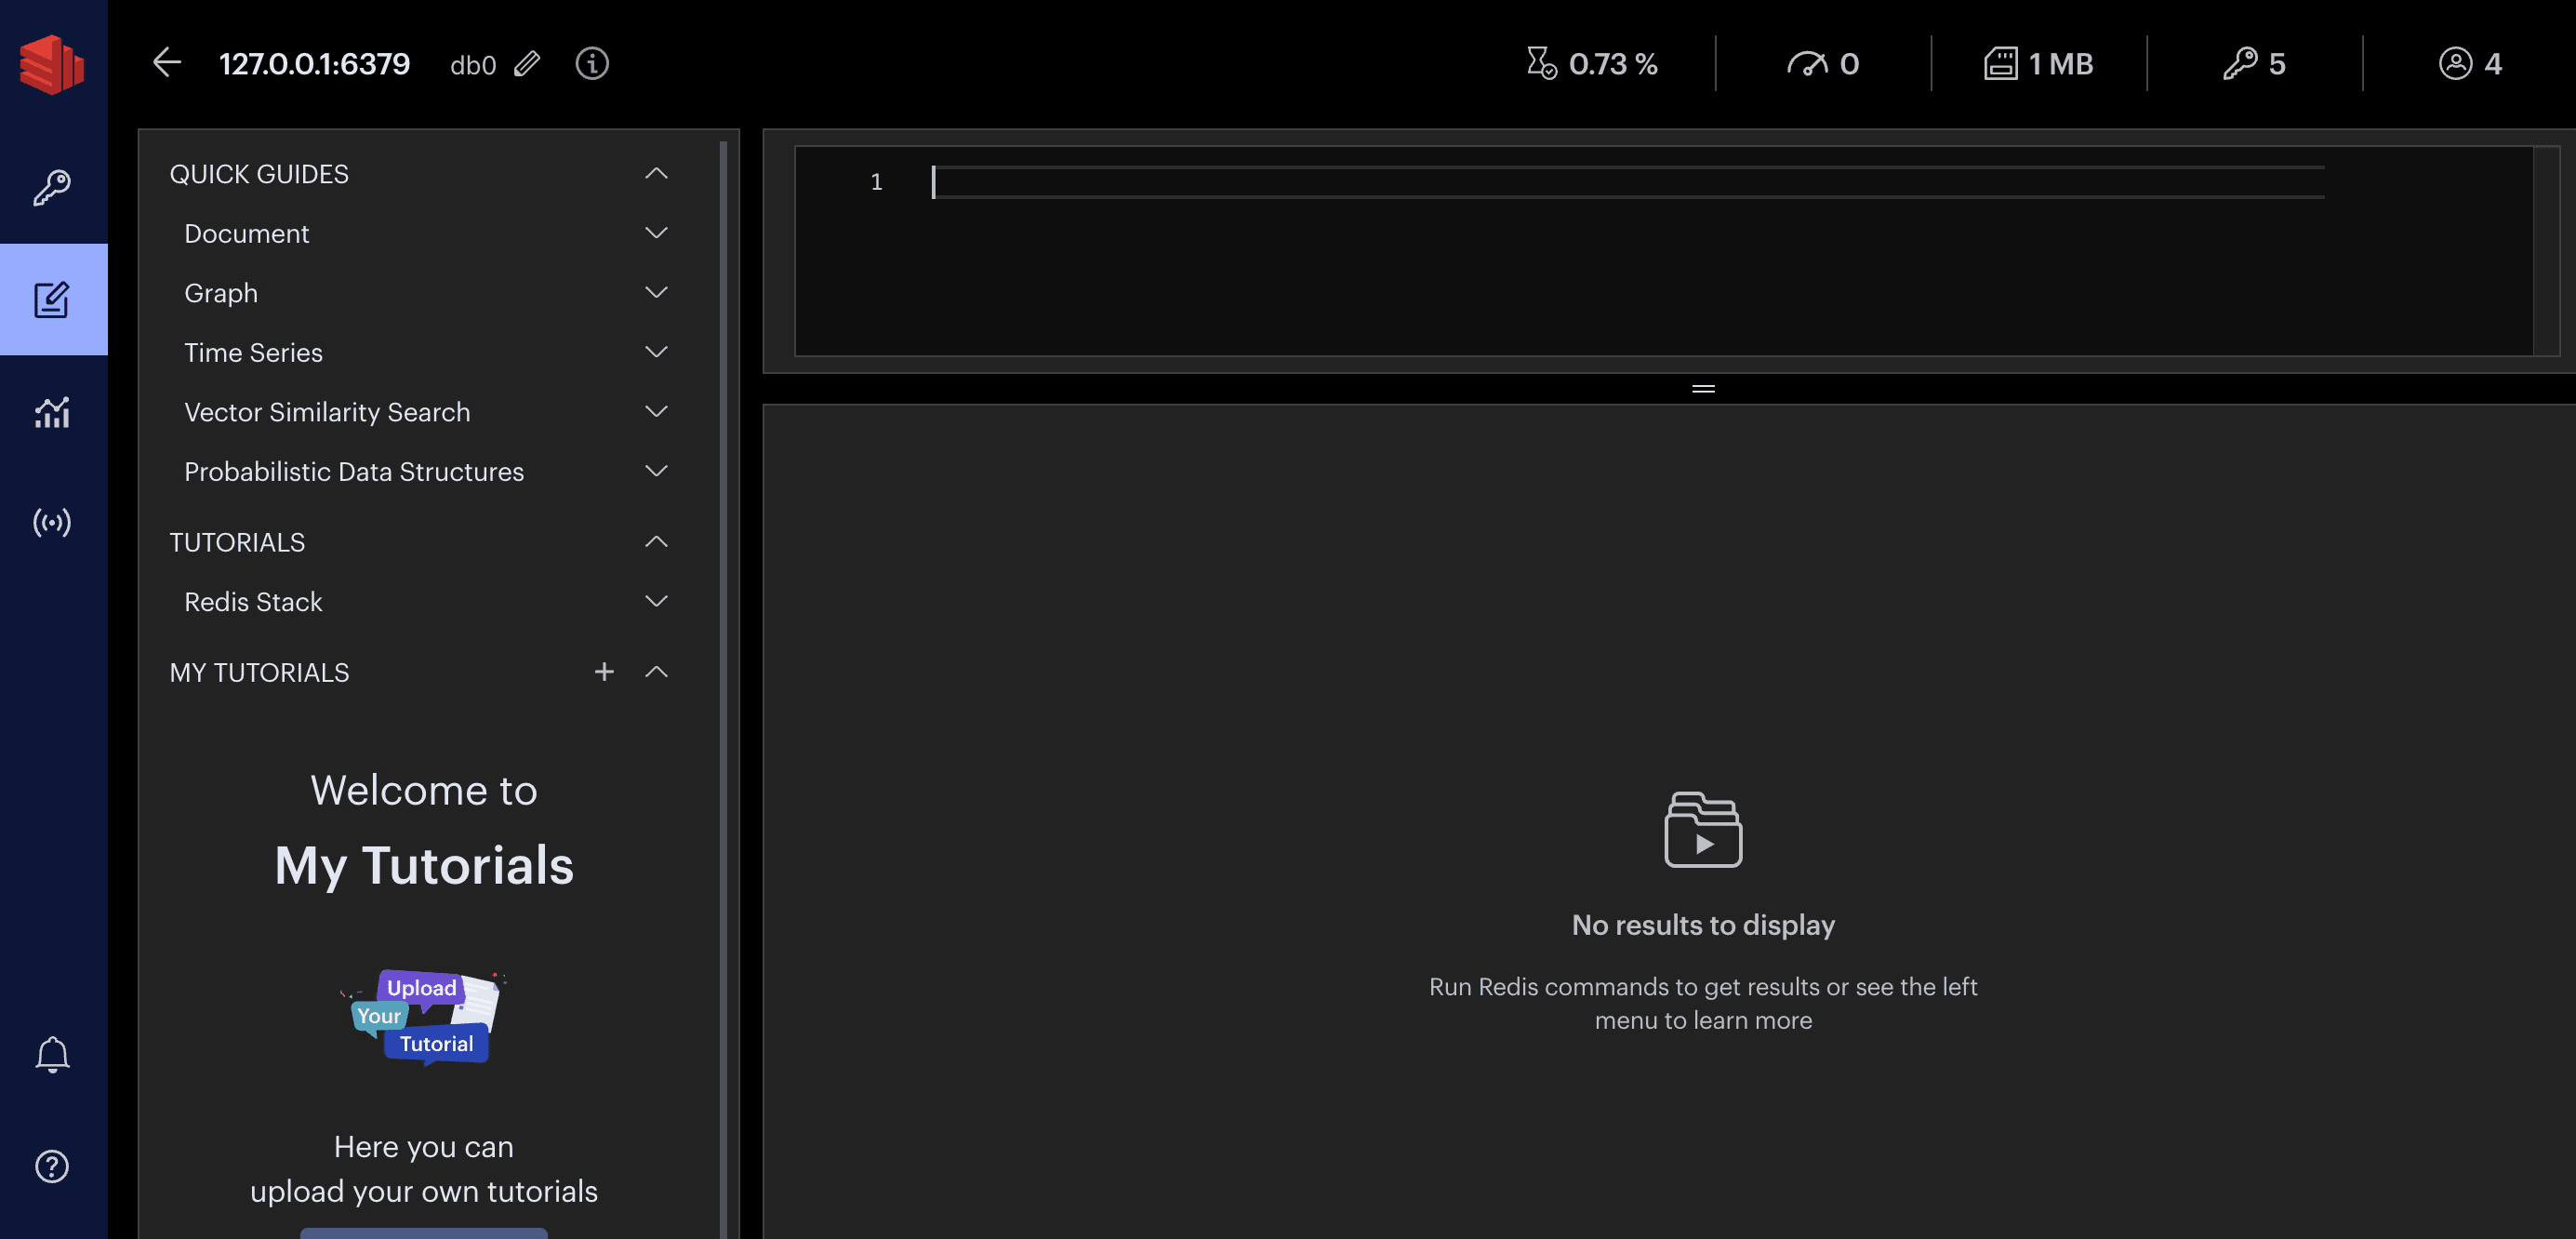Select the Workbench icon in sidebar
Viewport: 2576px width, 1239px height.
coord(52,299)
